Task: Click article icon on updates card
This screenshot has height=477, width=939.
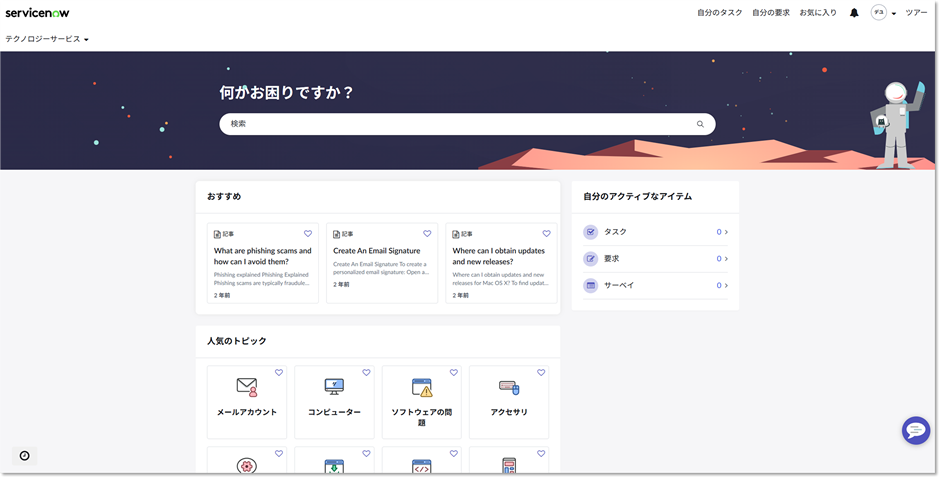Action: click(456, 234)
